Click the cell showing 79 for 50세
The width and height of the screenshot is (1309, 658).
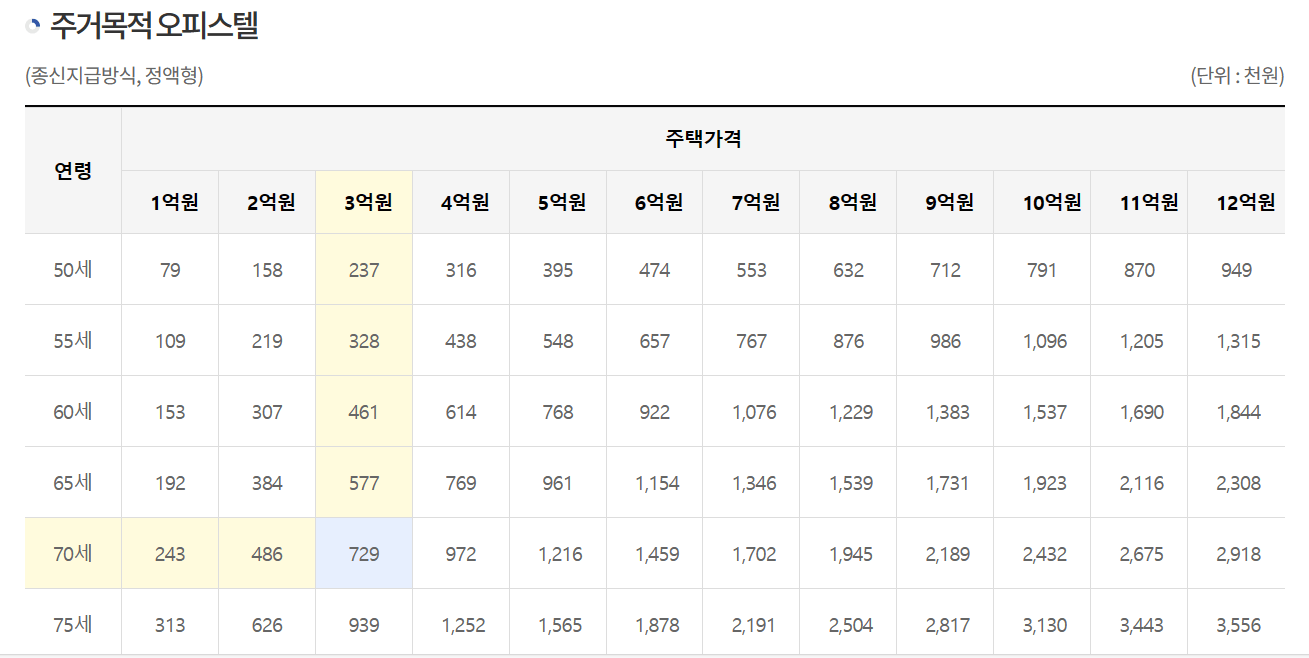169,270
